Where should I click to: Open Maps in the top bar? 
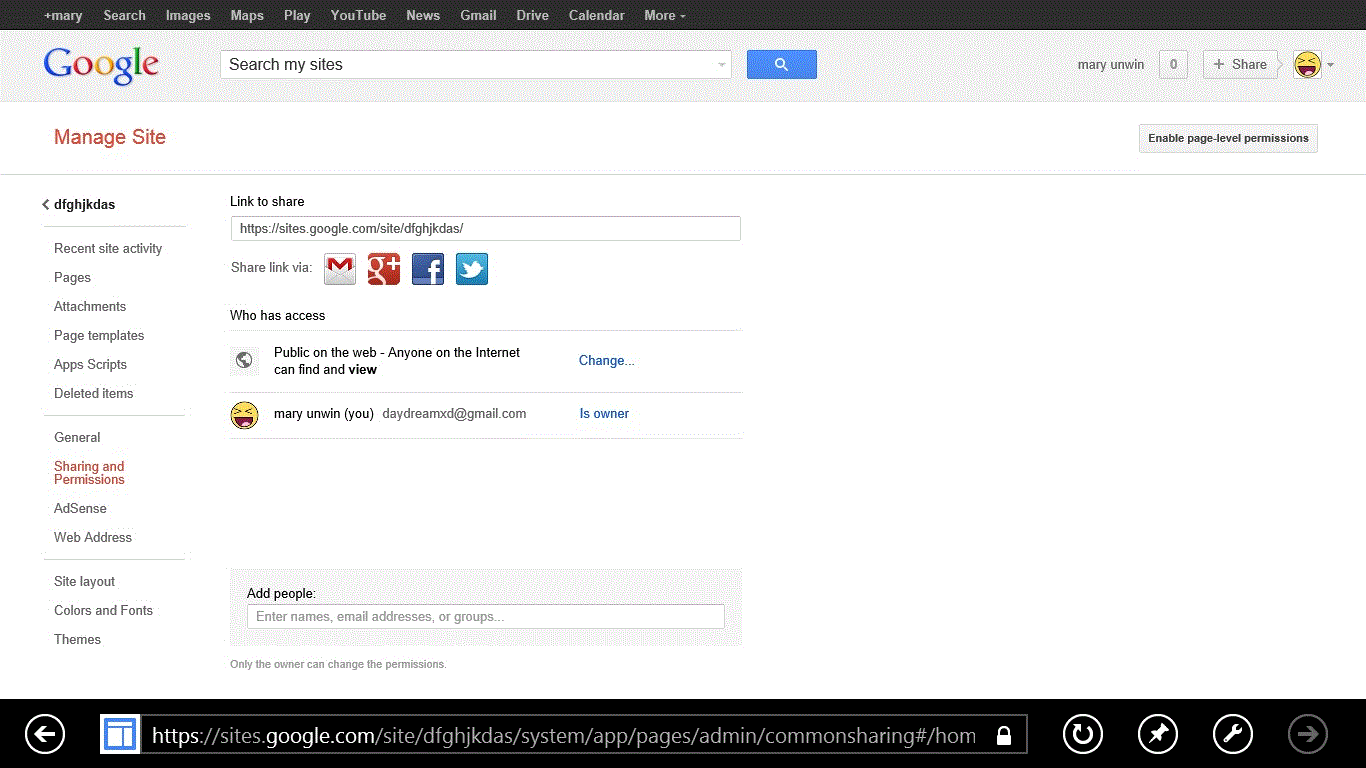pos(247,15)
